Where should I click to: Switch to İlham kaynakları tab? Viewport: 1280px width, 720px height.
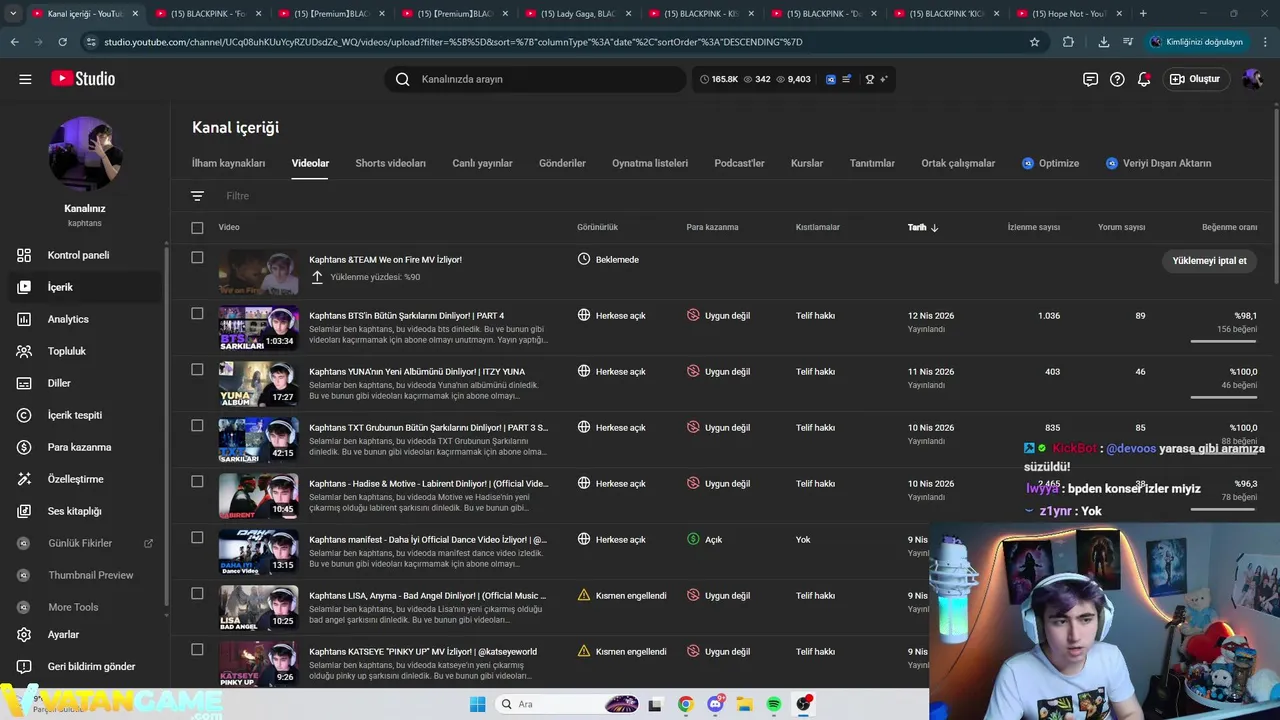228,163
